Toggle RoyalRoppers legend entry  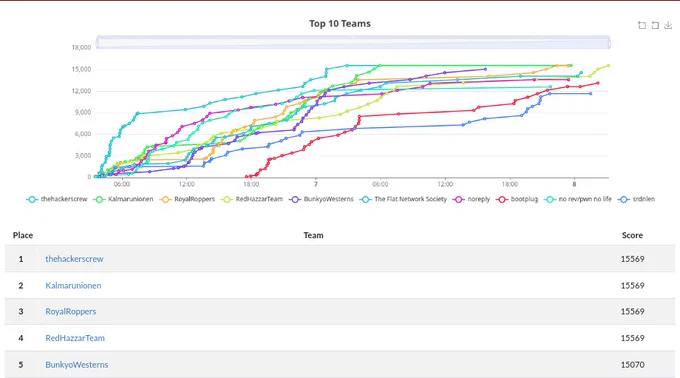coord(187,199)
